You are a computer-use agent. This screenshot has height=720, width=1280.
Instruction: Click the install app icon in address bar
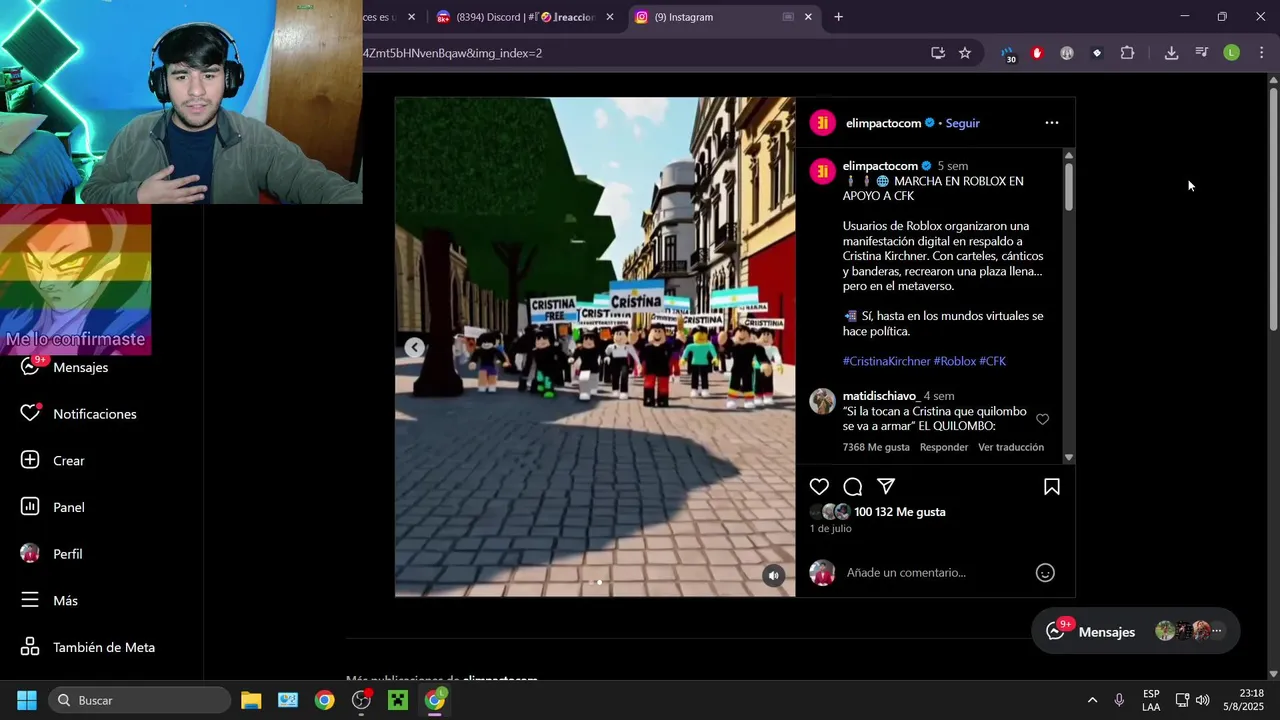[938, 53]
